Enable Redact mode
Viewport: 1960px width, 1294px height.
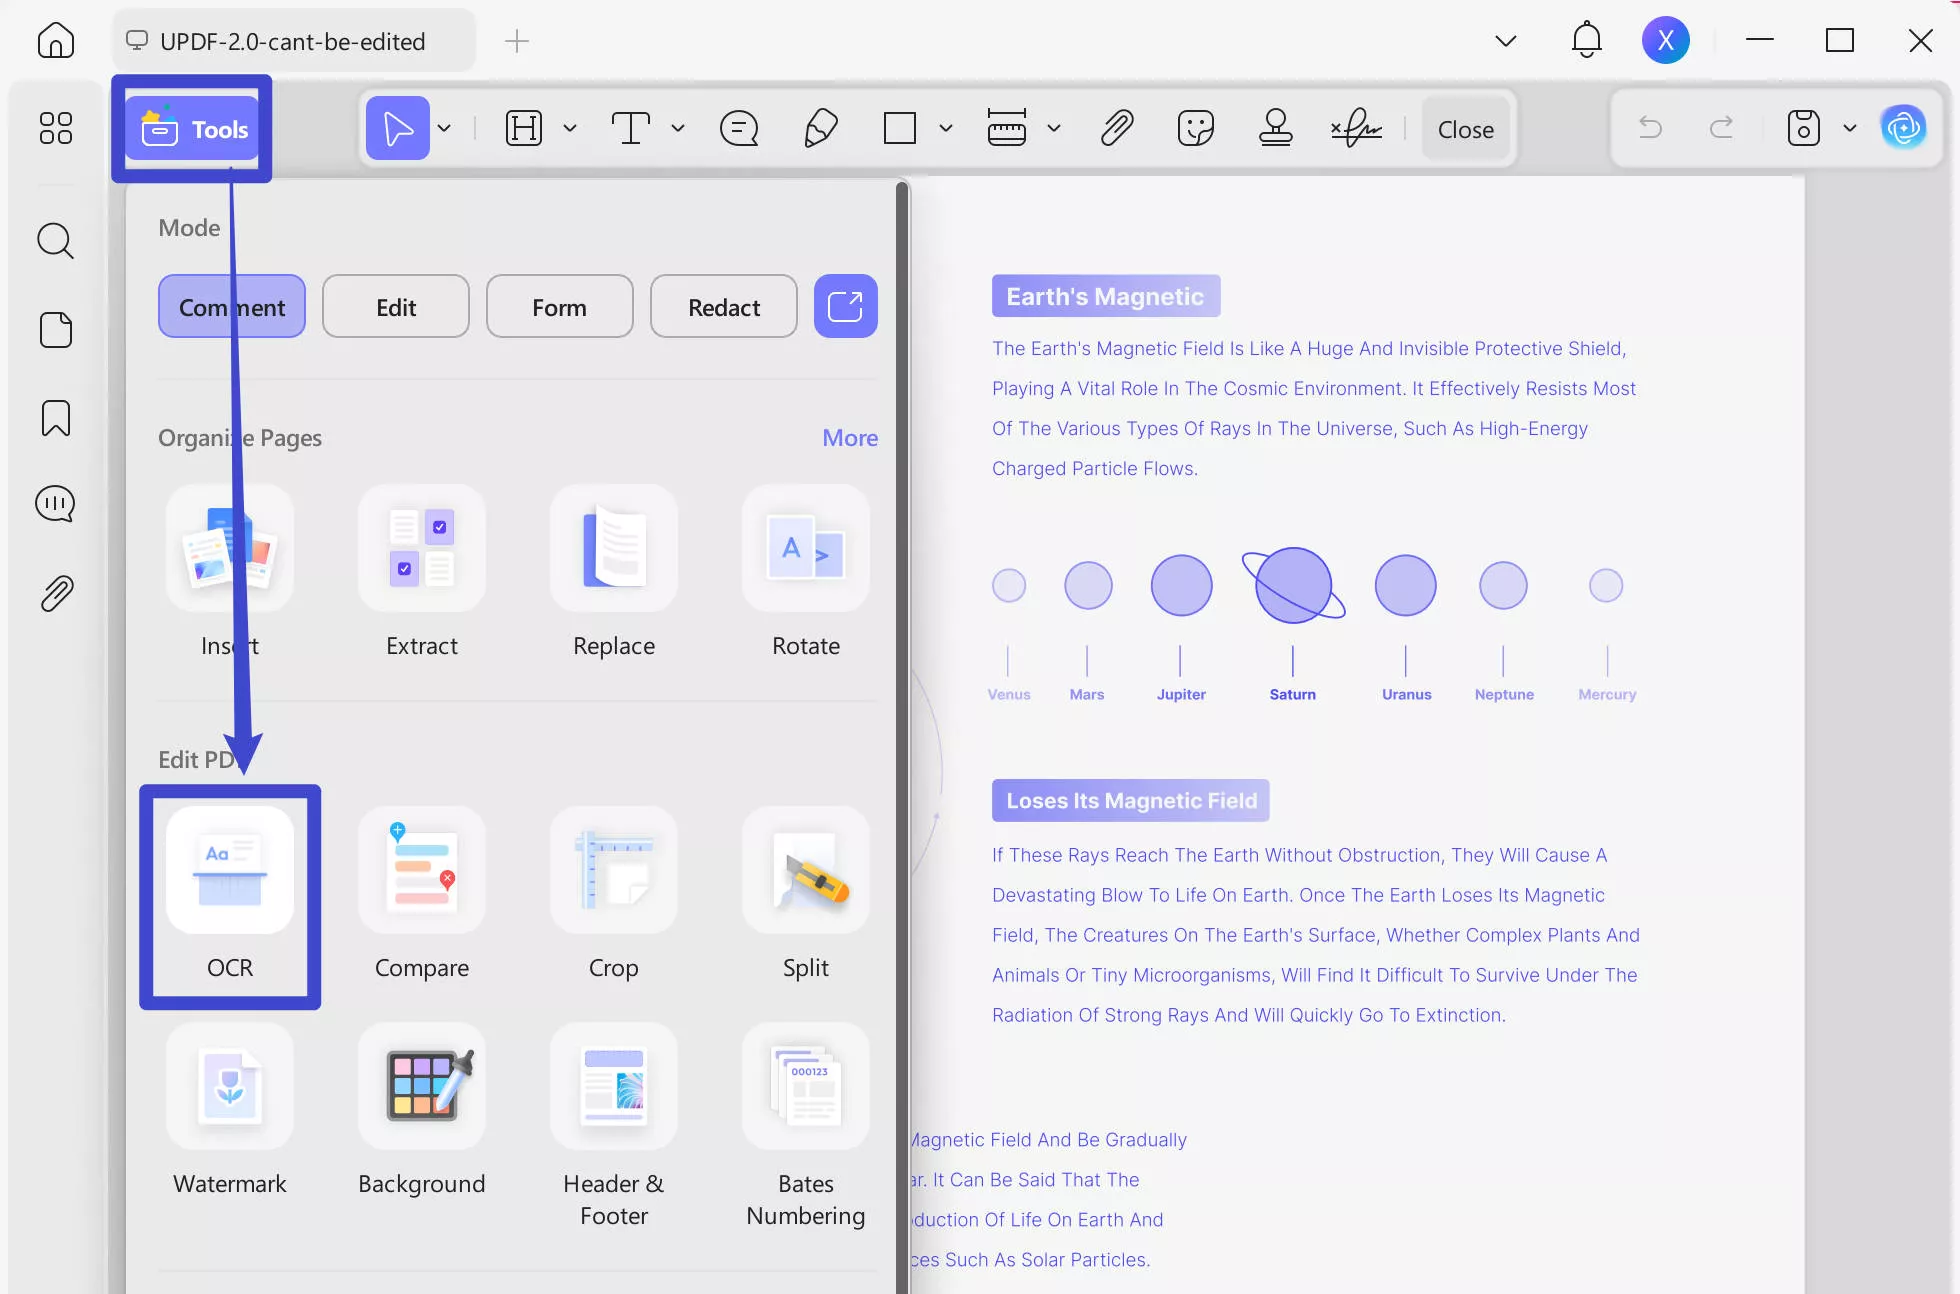click(x=723, y=306)
